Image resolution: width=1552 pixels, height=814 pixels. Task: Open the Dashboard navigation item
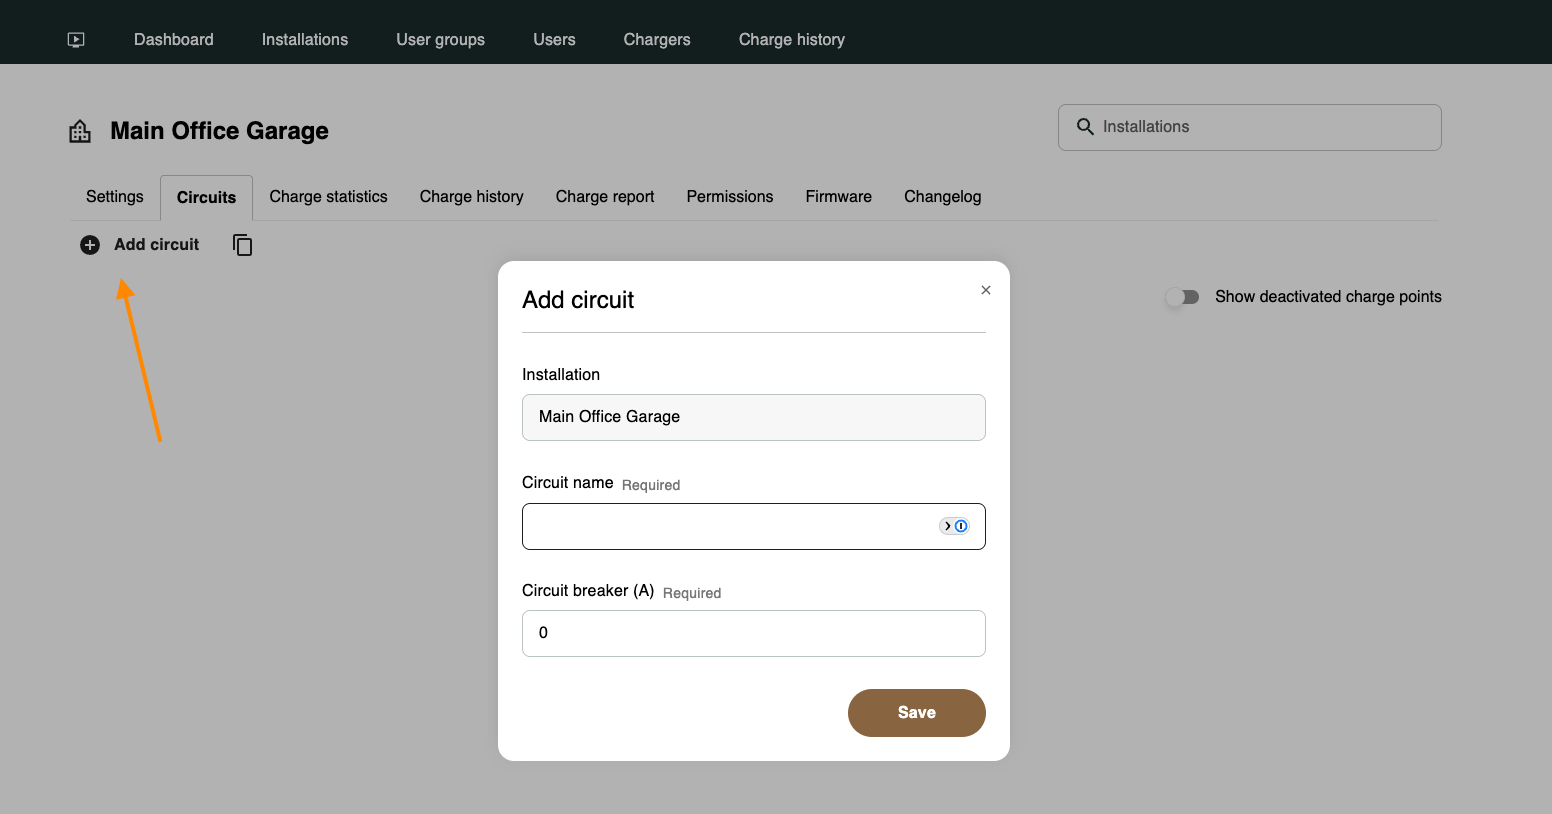point(174,40)
